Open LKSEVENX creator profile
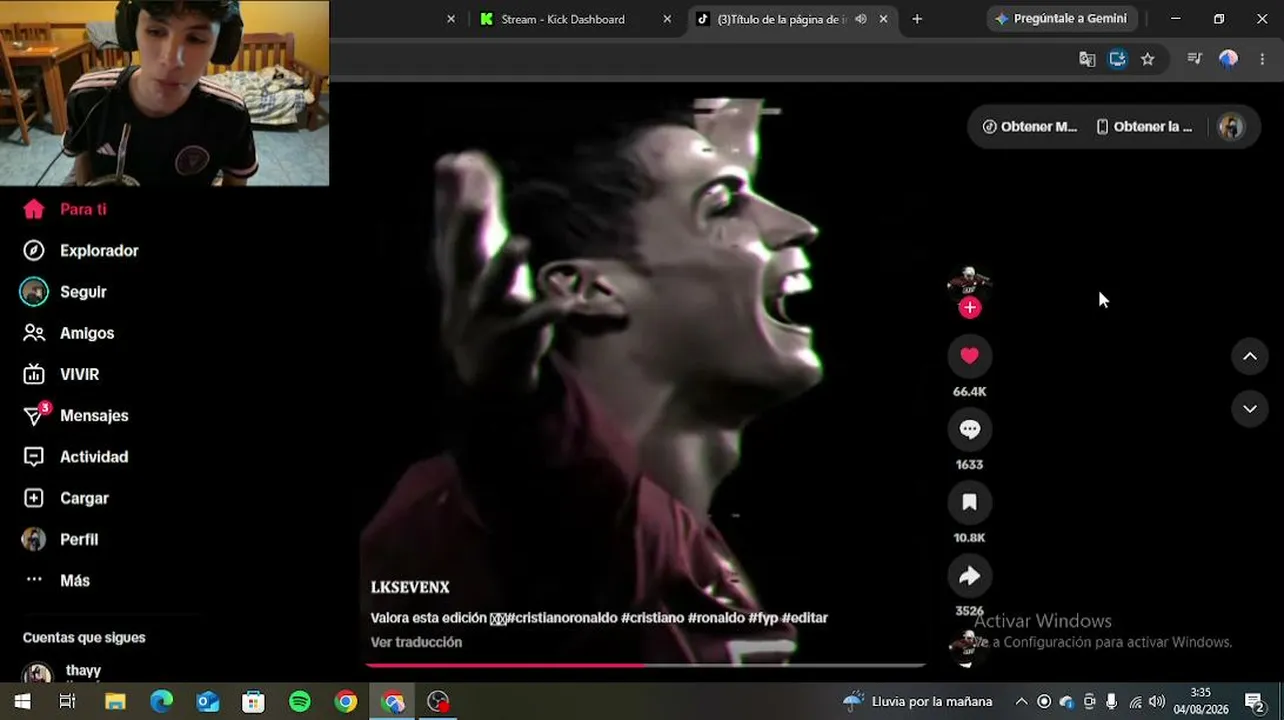Screen dimensions: 1284x720 click(x=410, y=588)
